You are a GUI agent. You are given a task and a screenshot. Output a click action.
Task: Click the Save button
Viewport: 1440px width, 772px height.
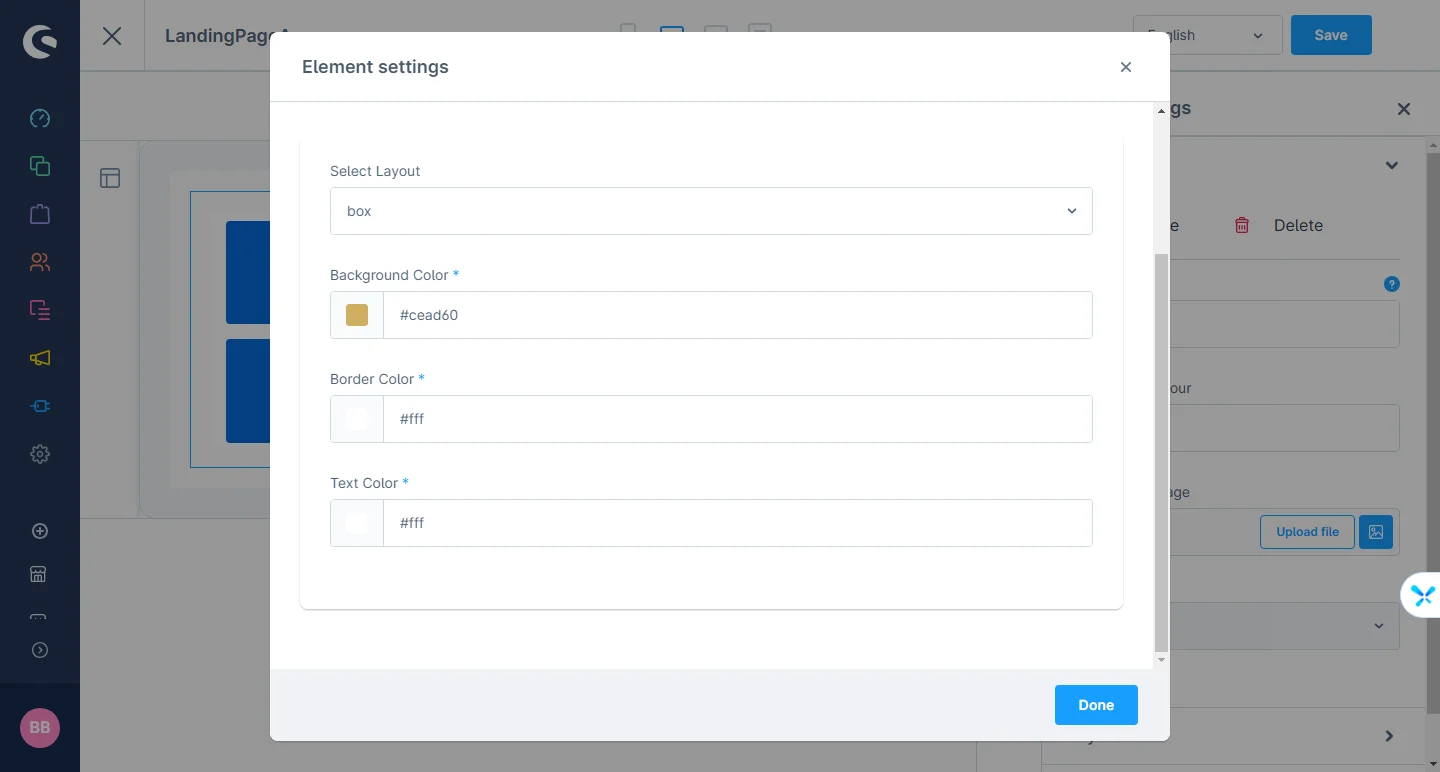[1331, 35]
